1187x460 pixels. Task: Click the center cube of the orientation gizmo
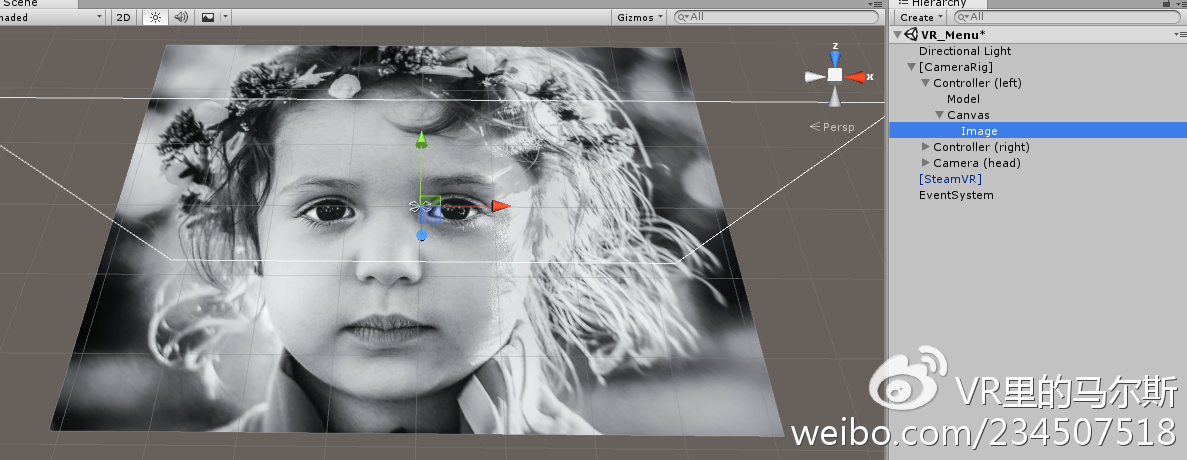834,75
